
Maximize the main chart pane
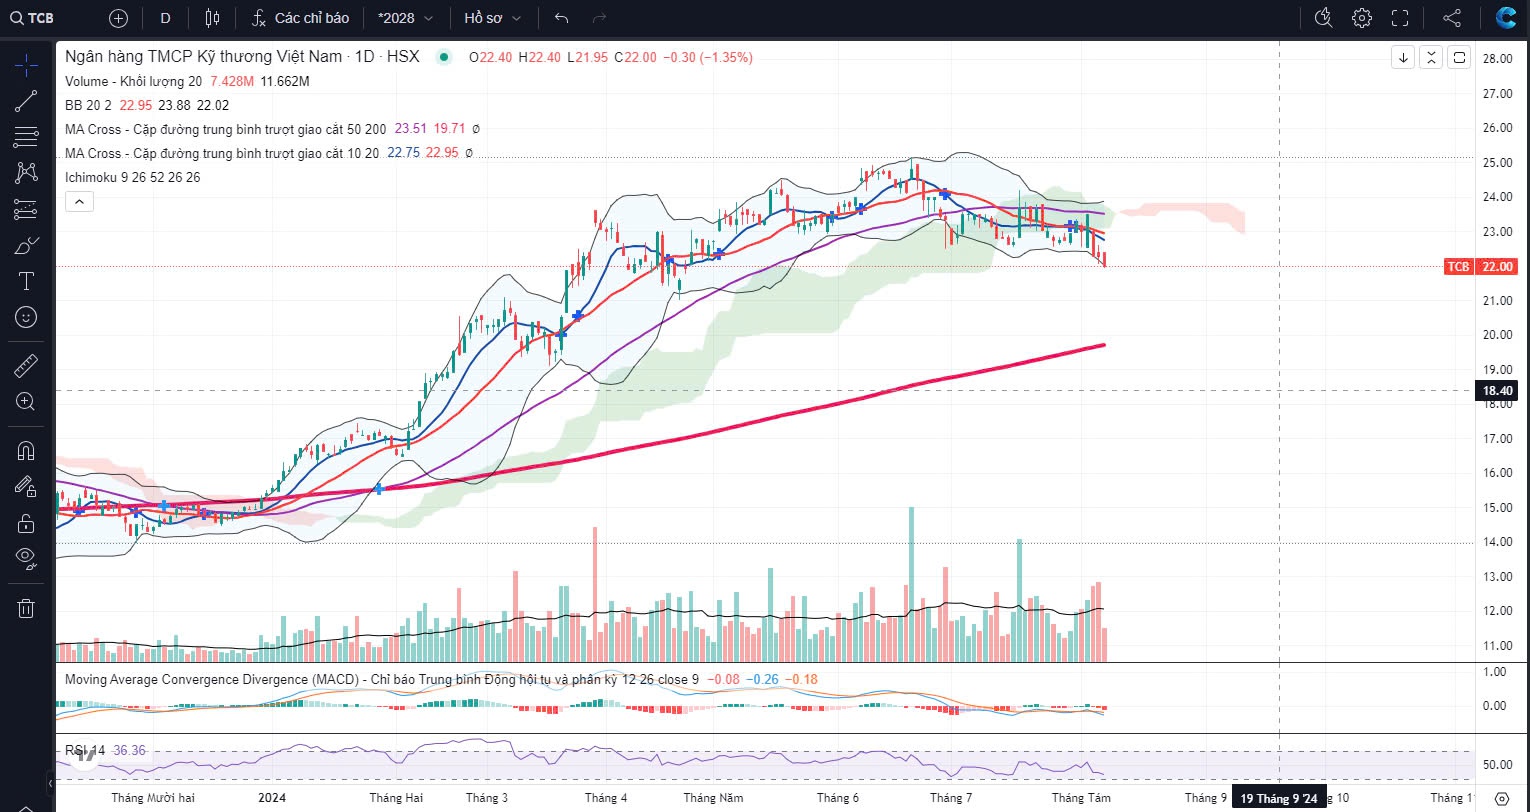pos(1460,57)
